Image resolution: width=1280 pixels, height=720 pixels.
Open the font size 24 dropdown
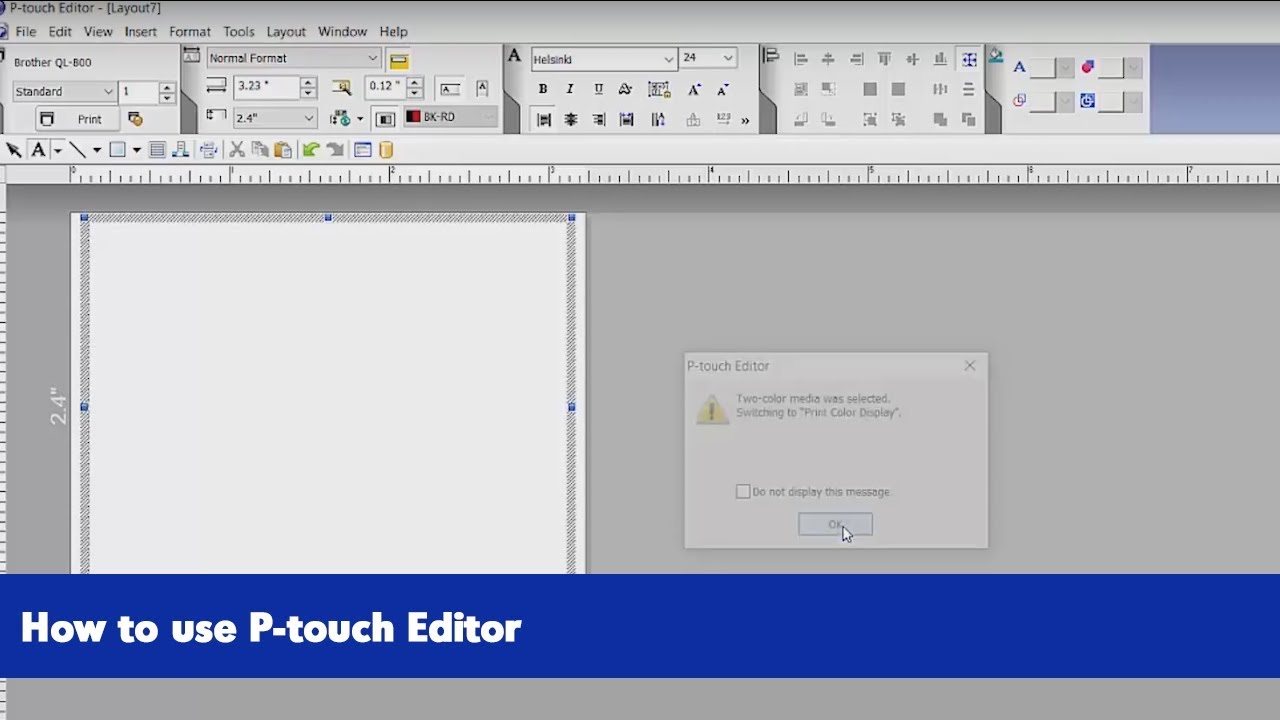tap(708, 58)
